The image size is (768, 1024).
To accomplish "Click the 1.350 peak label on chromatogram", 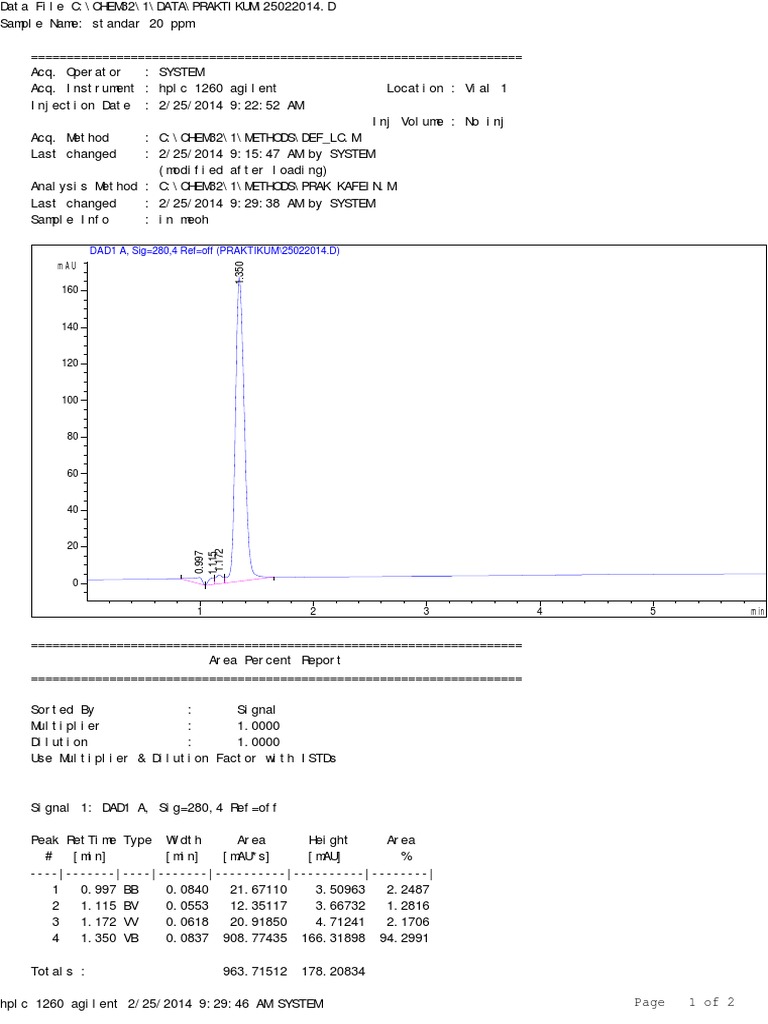I will click(x=239, y=272).
